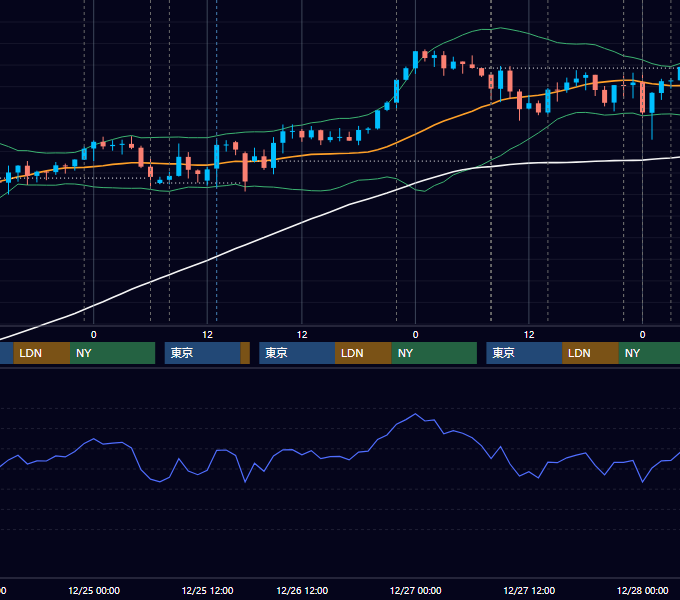Viewport: 680px width, 600px height.
Task: Click the 12/27 12:00 time axis label
Action: (x=529, y=590)
